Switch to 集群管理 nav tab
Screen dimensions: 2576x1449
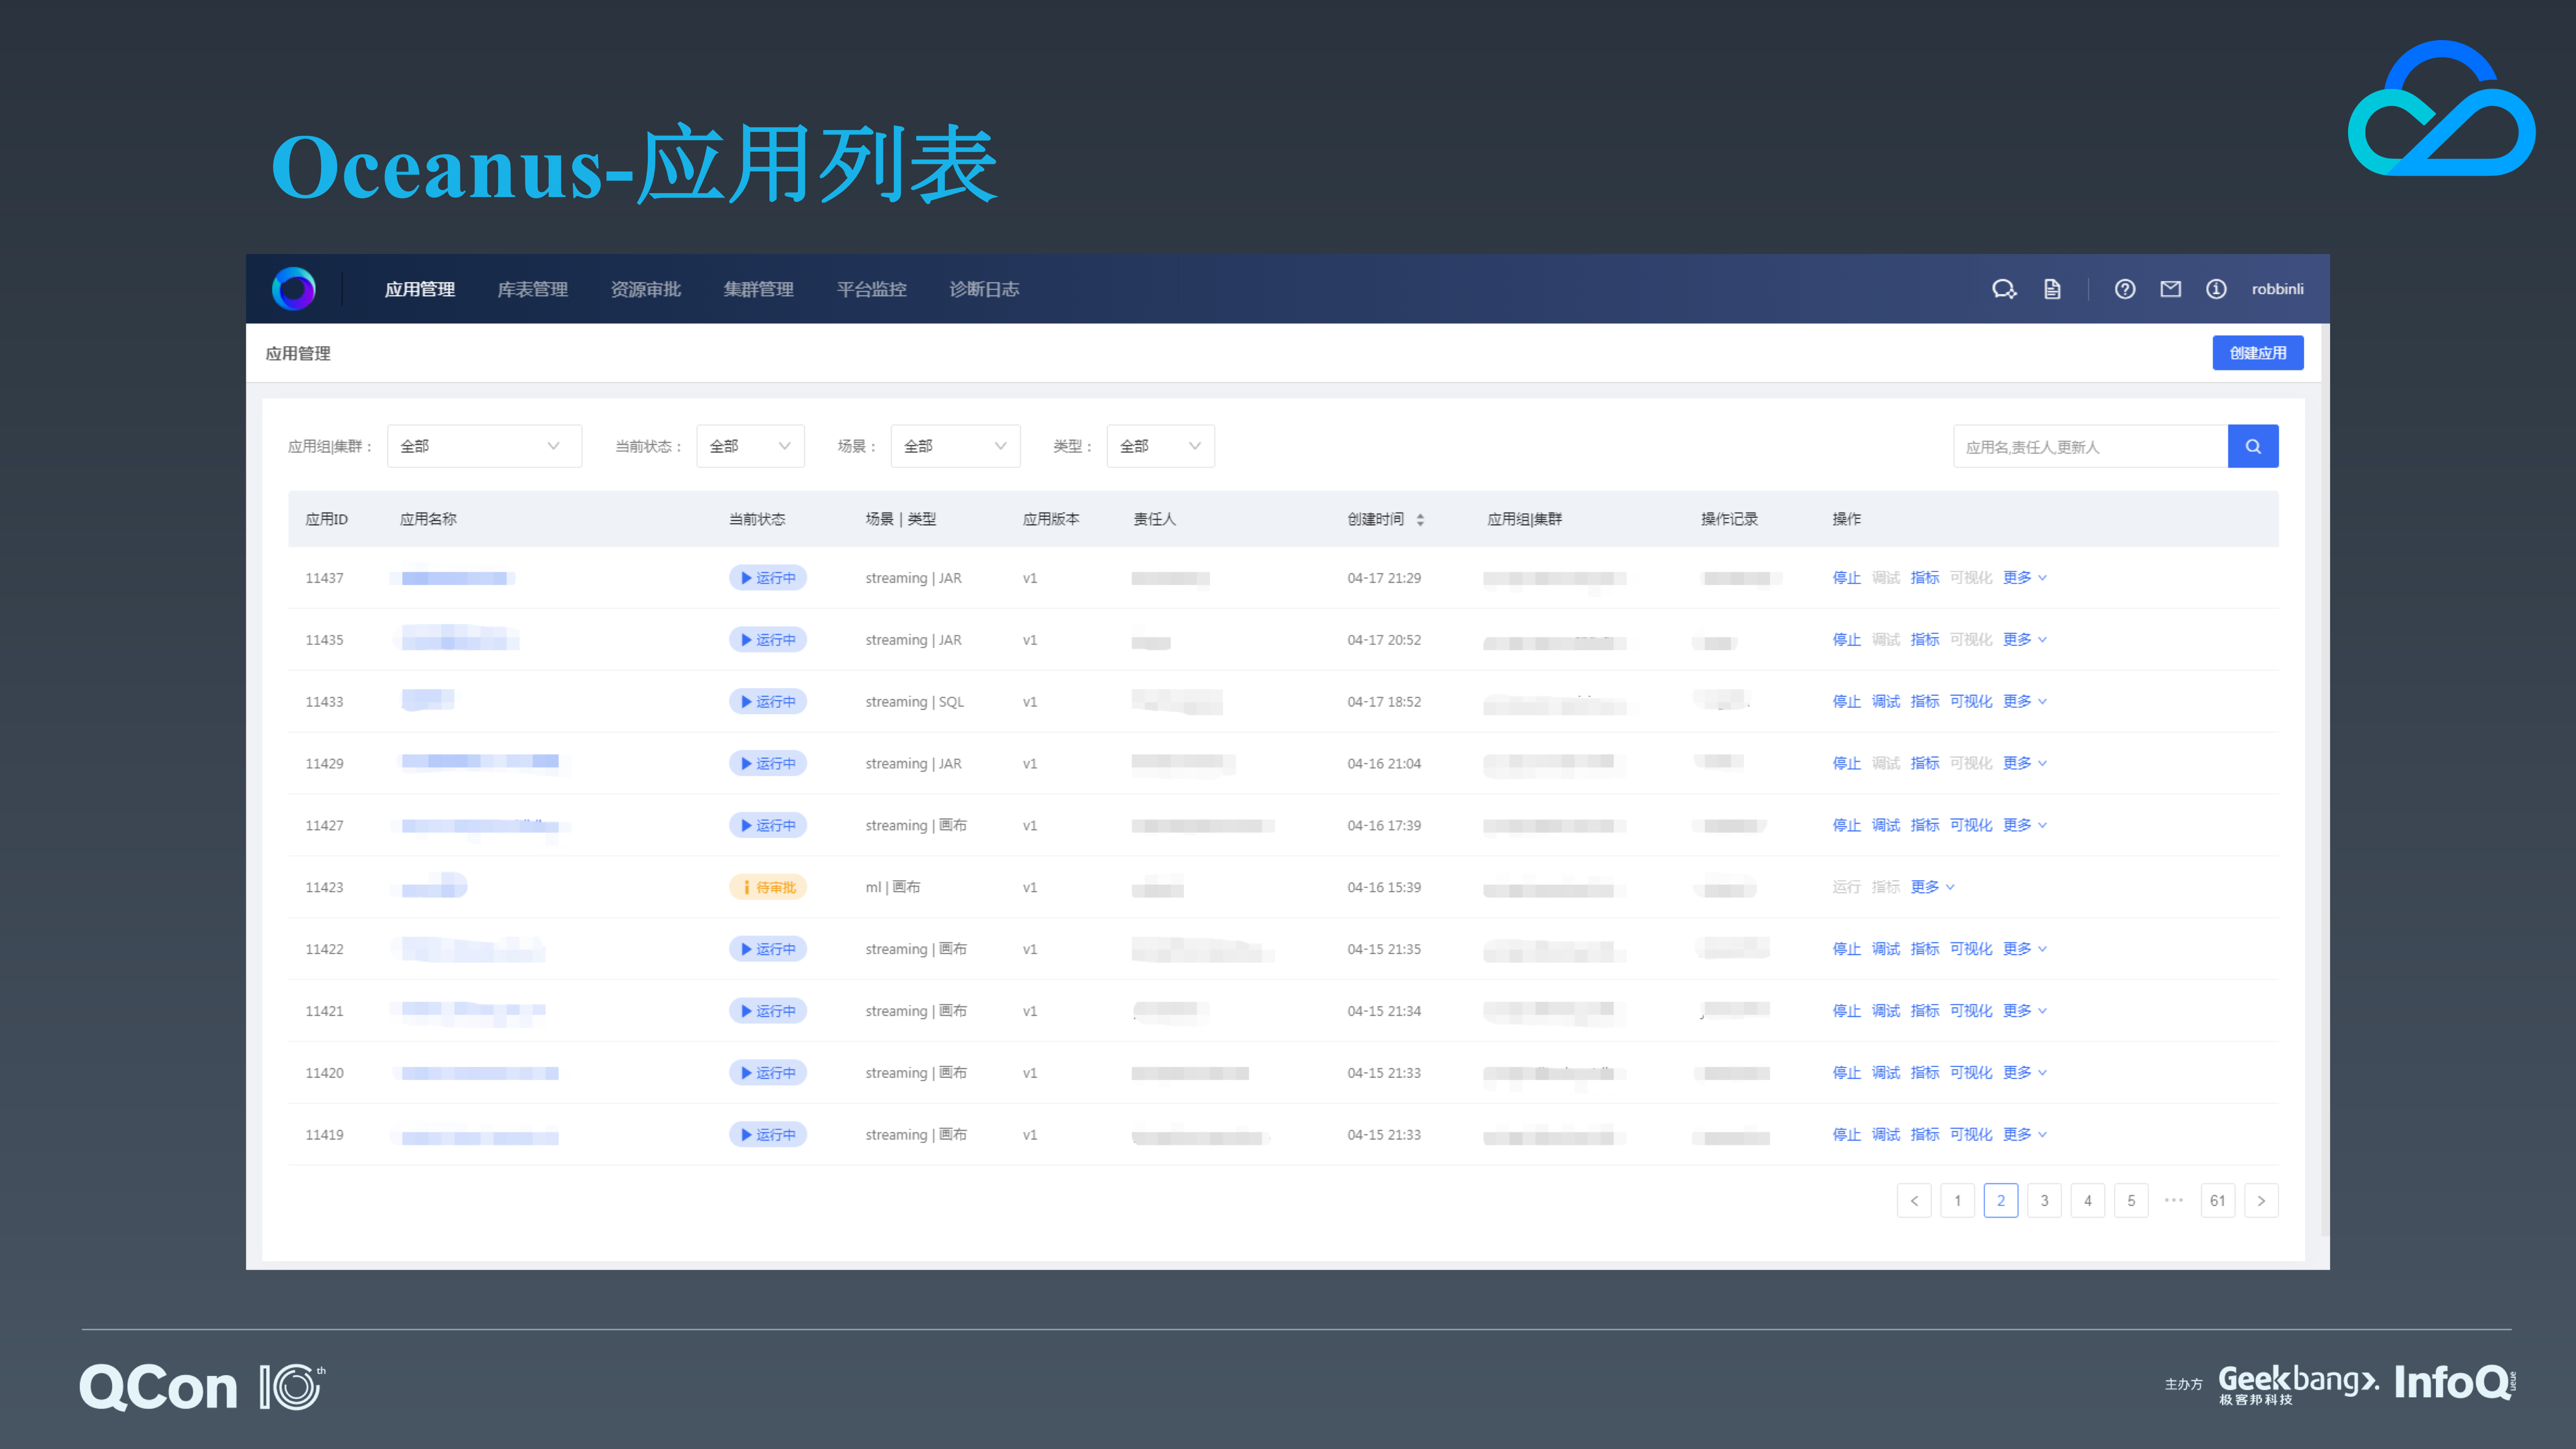click(759, 289)
